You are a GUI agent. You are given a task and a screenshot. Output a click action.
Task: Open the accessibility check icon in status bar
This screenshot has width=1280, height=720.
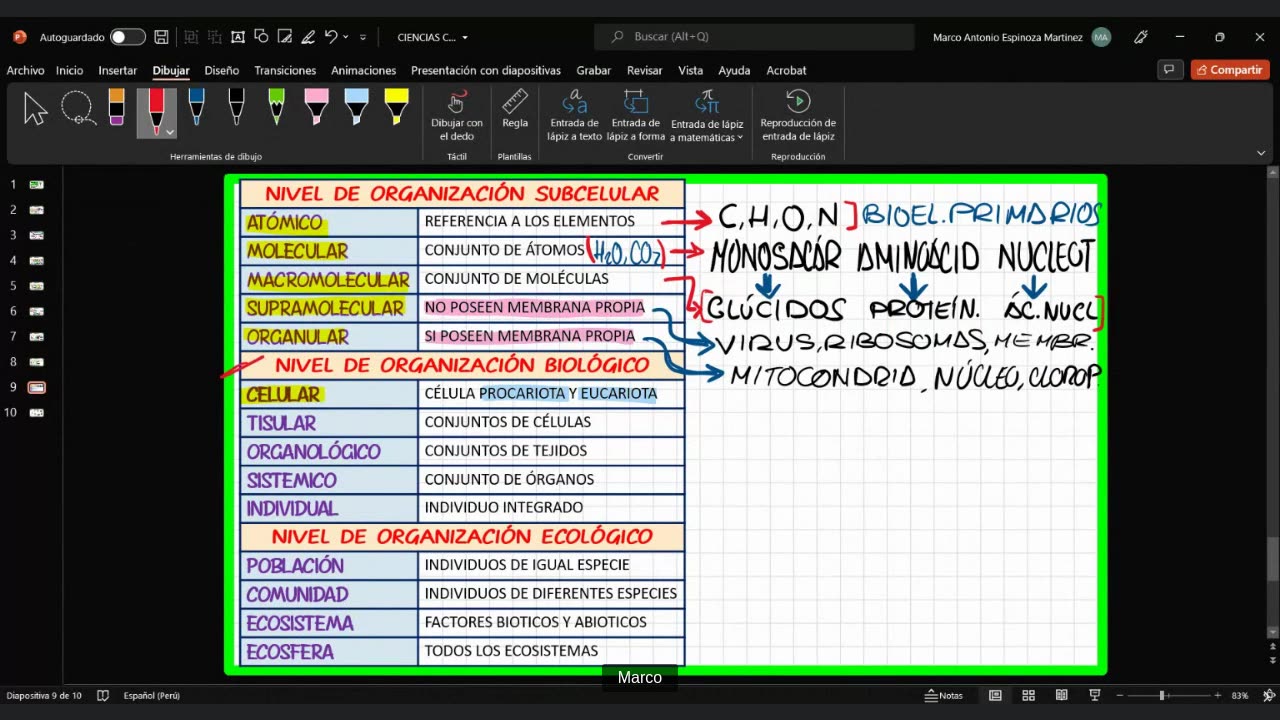click(x=103, y=695)
